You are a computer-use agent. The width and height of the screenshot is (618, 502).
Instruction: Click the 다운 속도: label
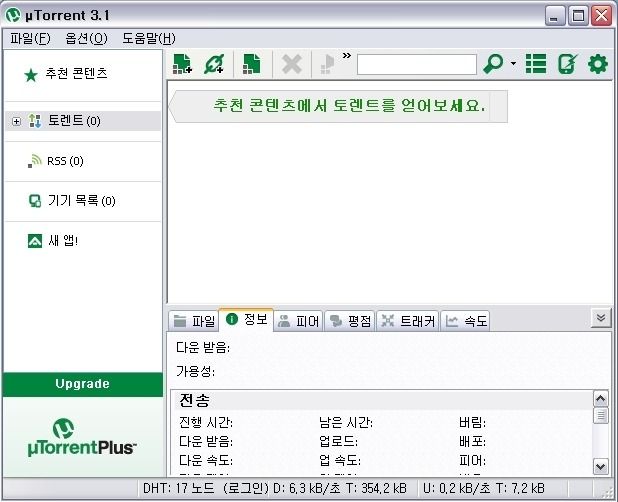pyautogui.click(x=206, y=460)
